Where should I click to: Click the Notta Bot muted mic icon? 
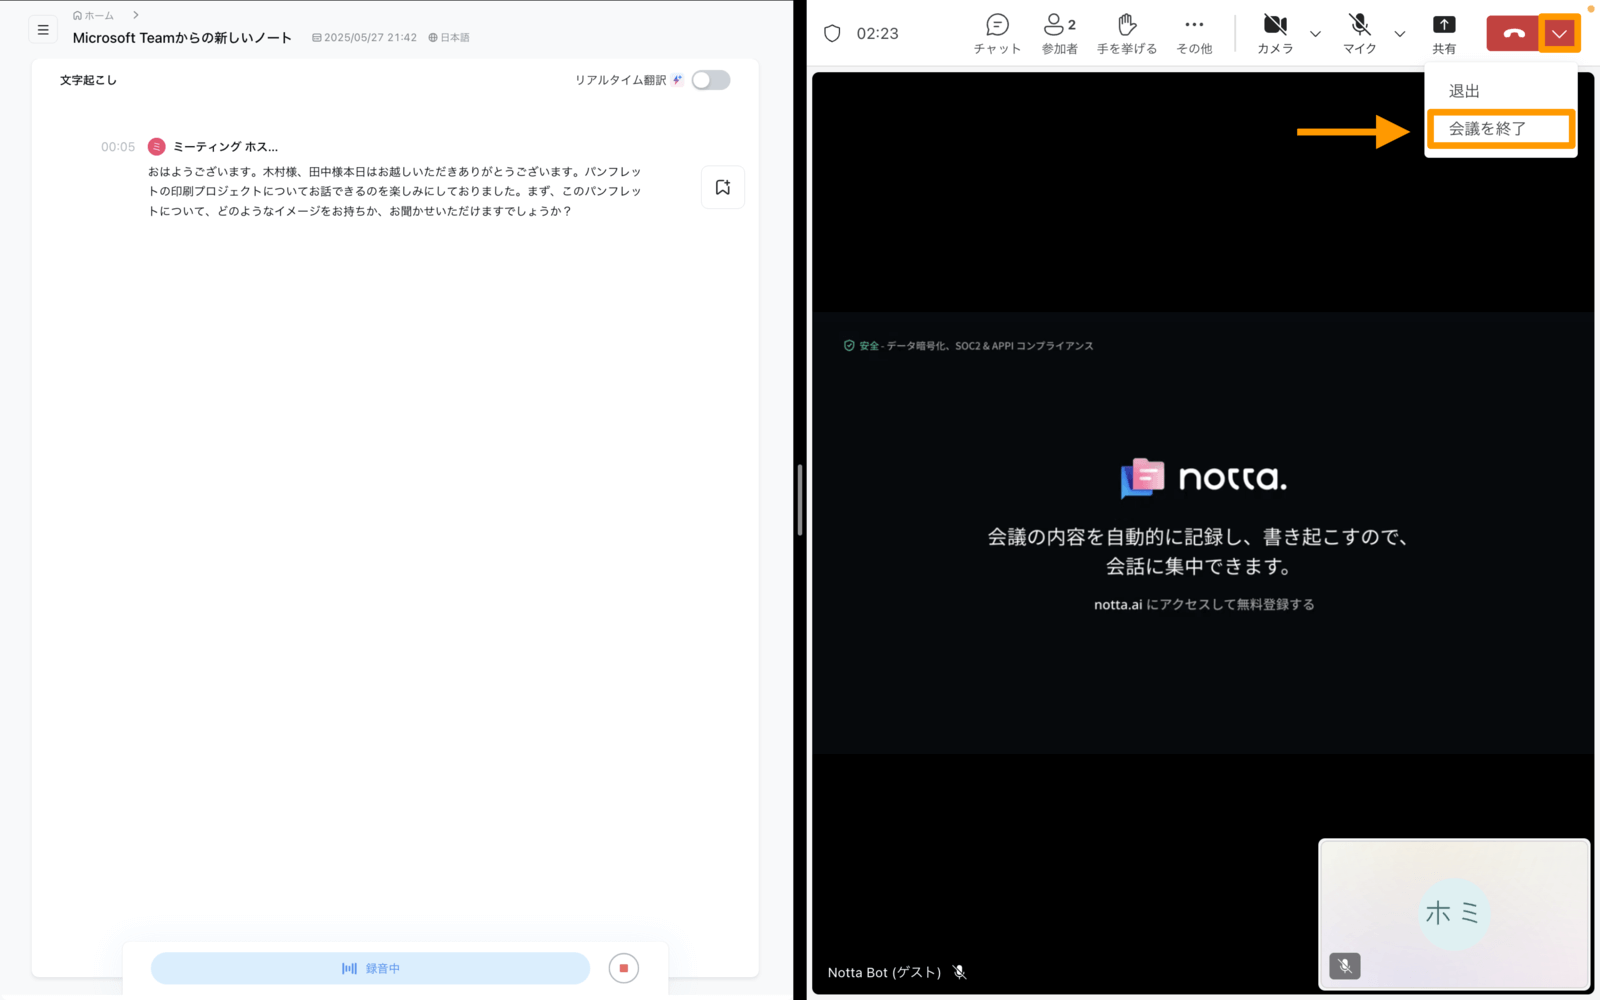tap(959, 972)
